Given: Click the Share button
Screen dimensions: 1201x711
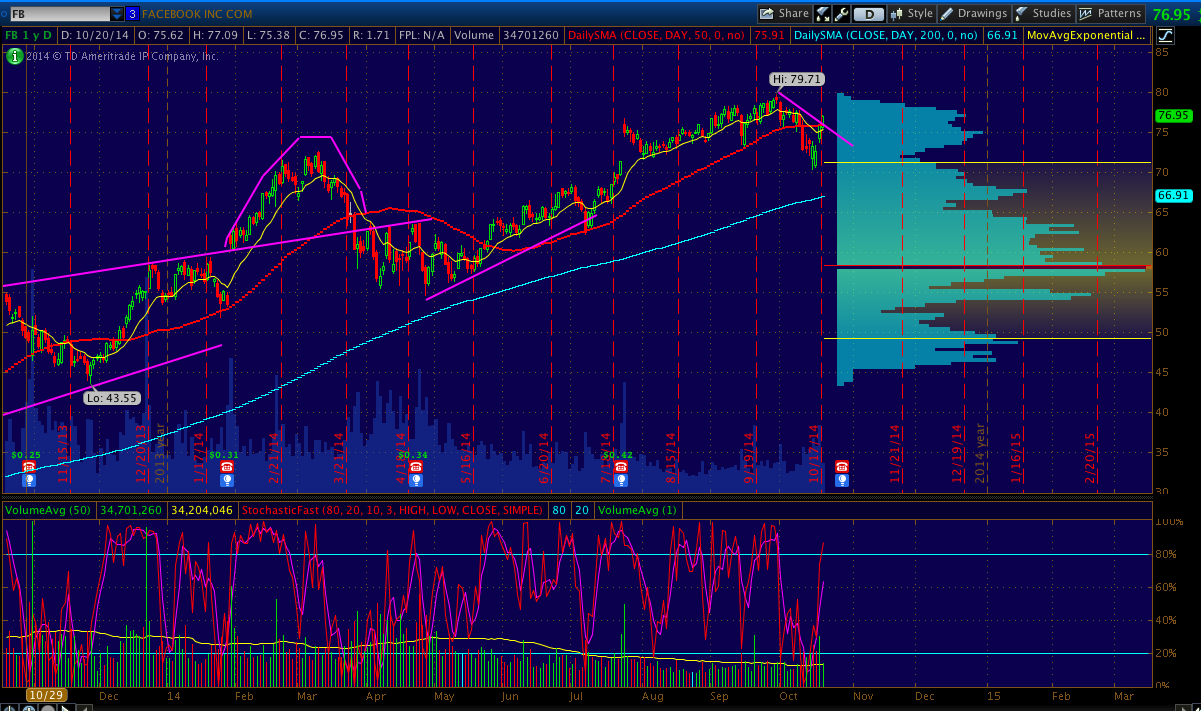Looking at the screenshot, I should click(x=783, y=14).
